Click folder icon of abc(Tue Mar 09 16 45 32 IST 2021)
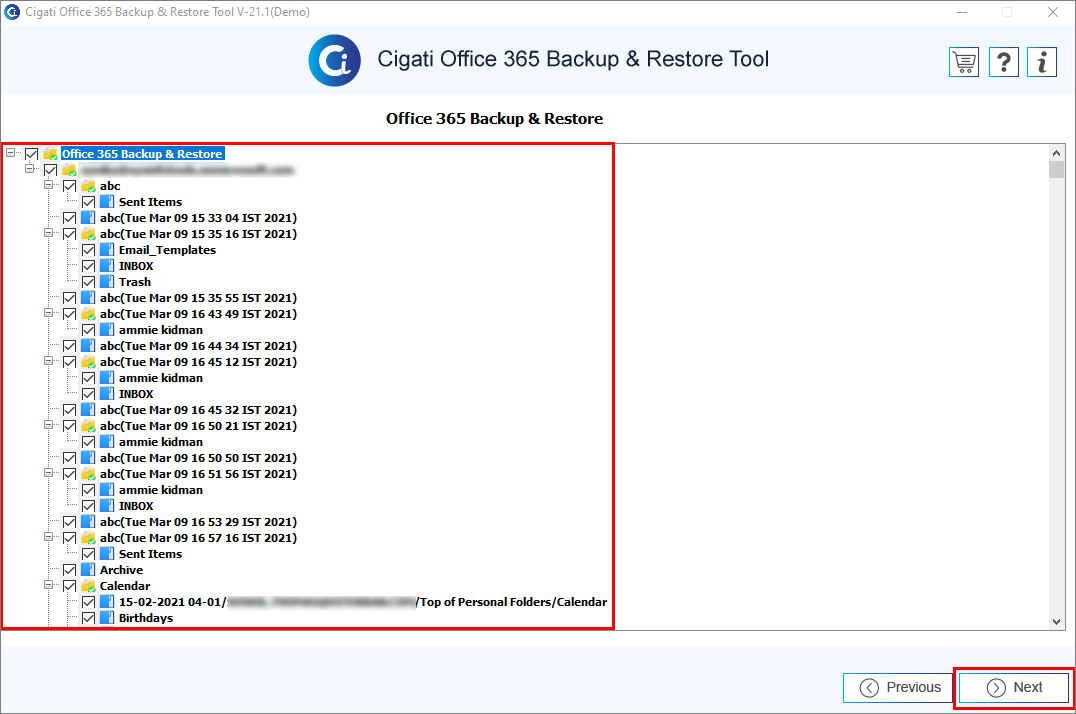Screen dimensions: 1076x714 [88, 410]
